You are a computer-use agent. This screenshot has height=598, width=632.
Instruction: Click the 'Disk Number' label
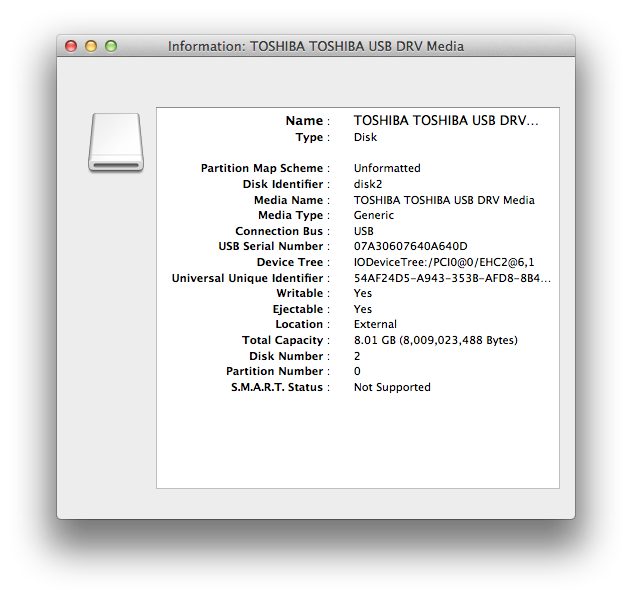(286, 357)
